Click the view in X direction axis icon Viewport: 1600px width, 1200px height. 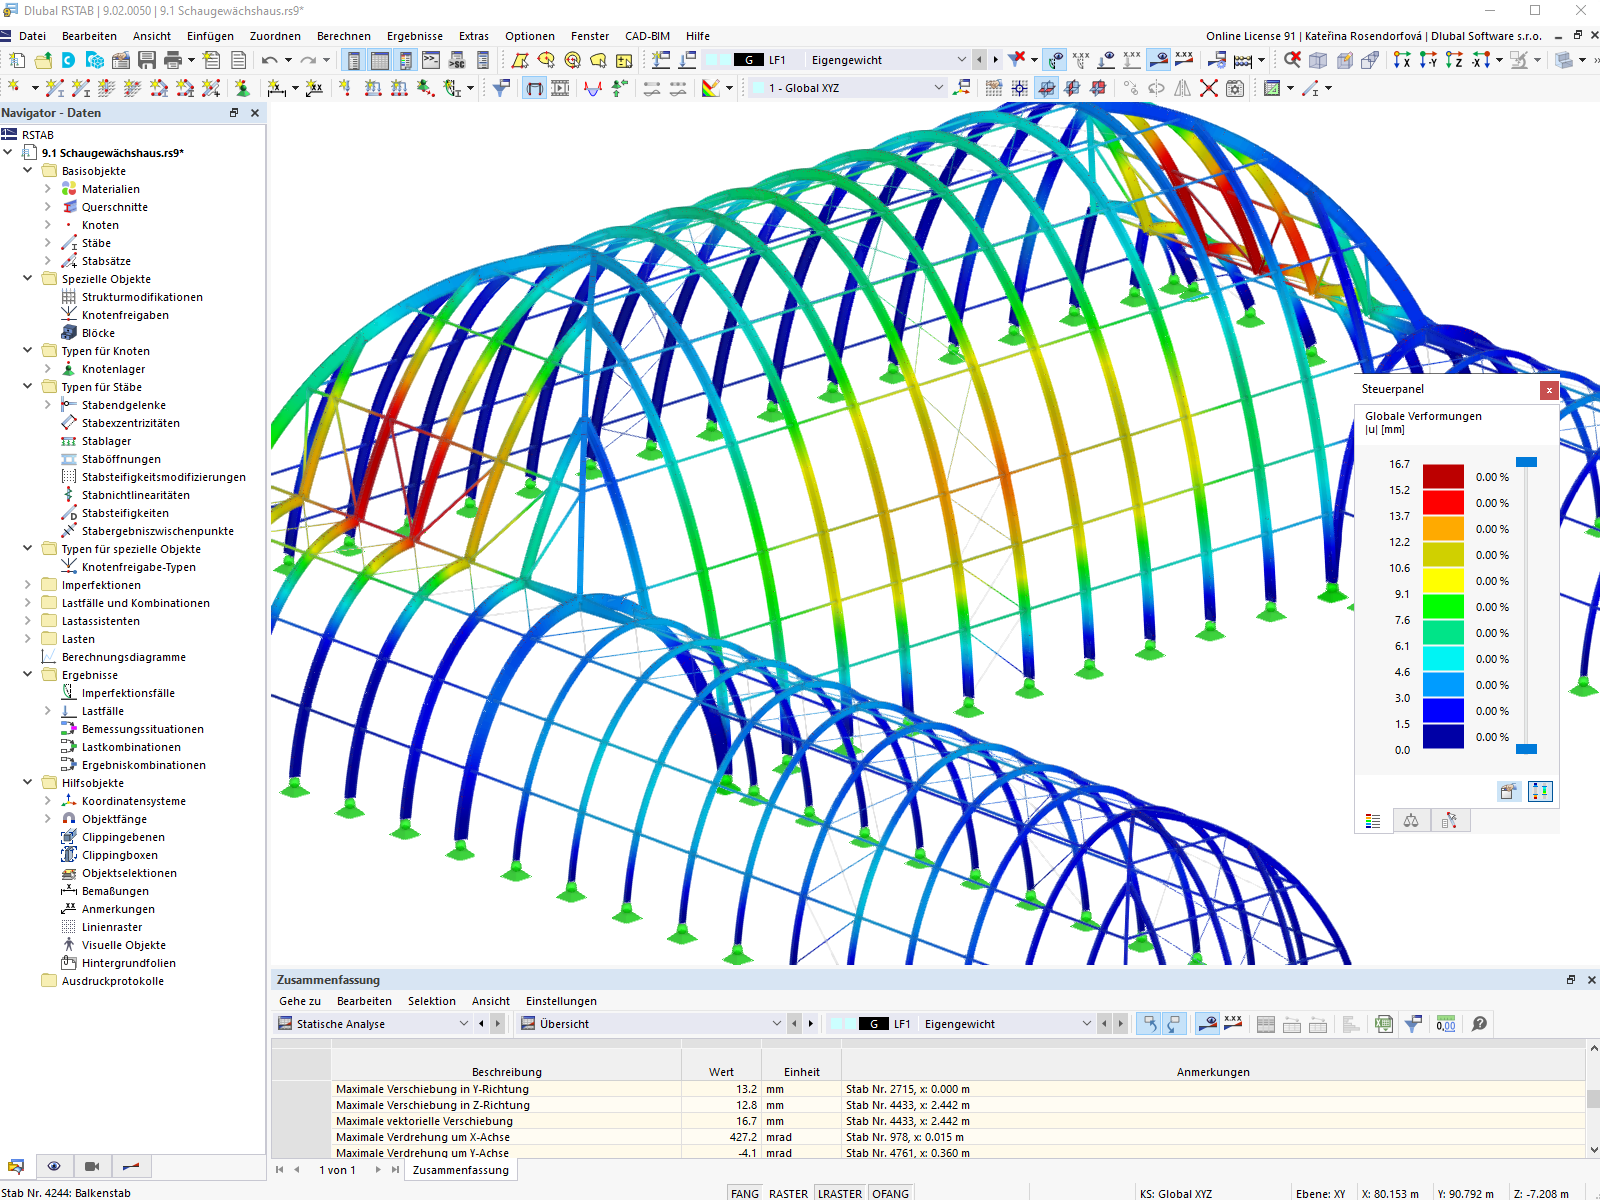1402,60
